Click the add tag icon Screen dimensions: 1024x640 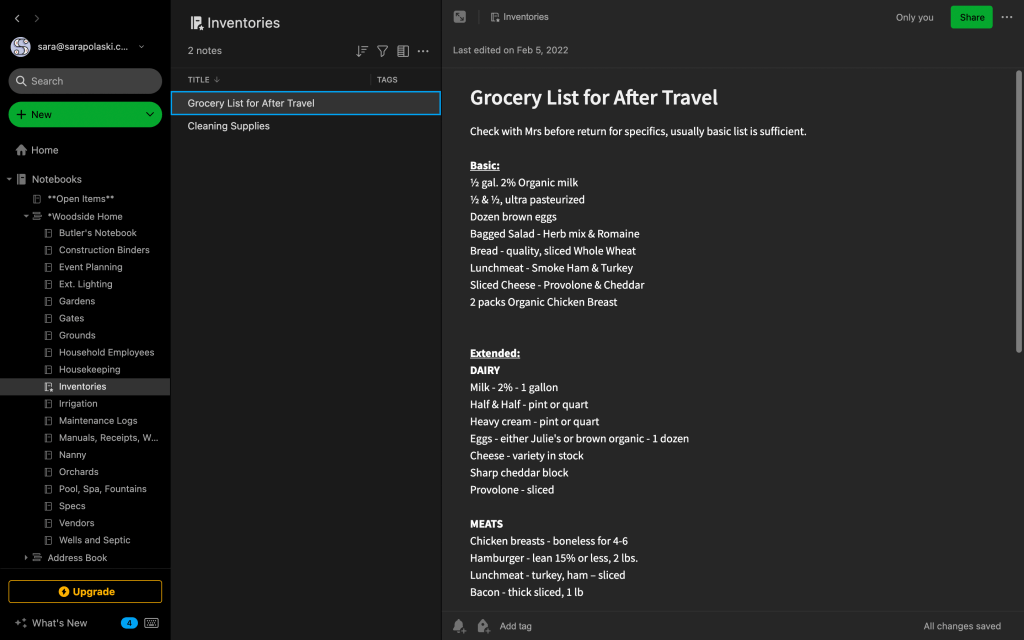point(483,626)
